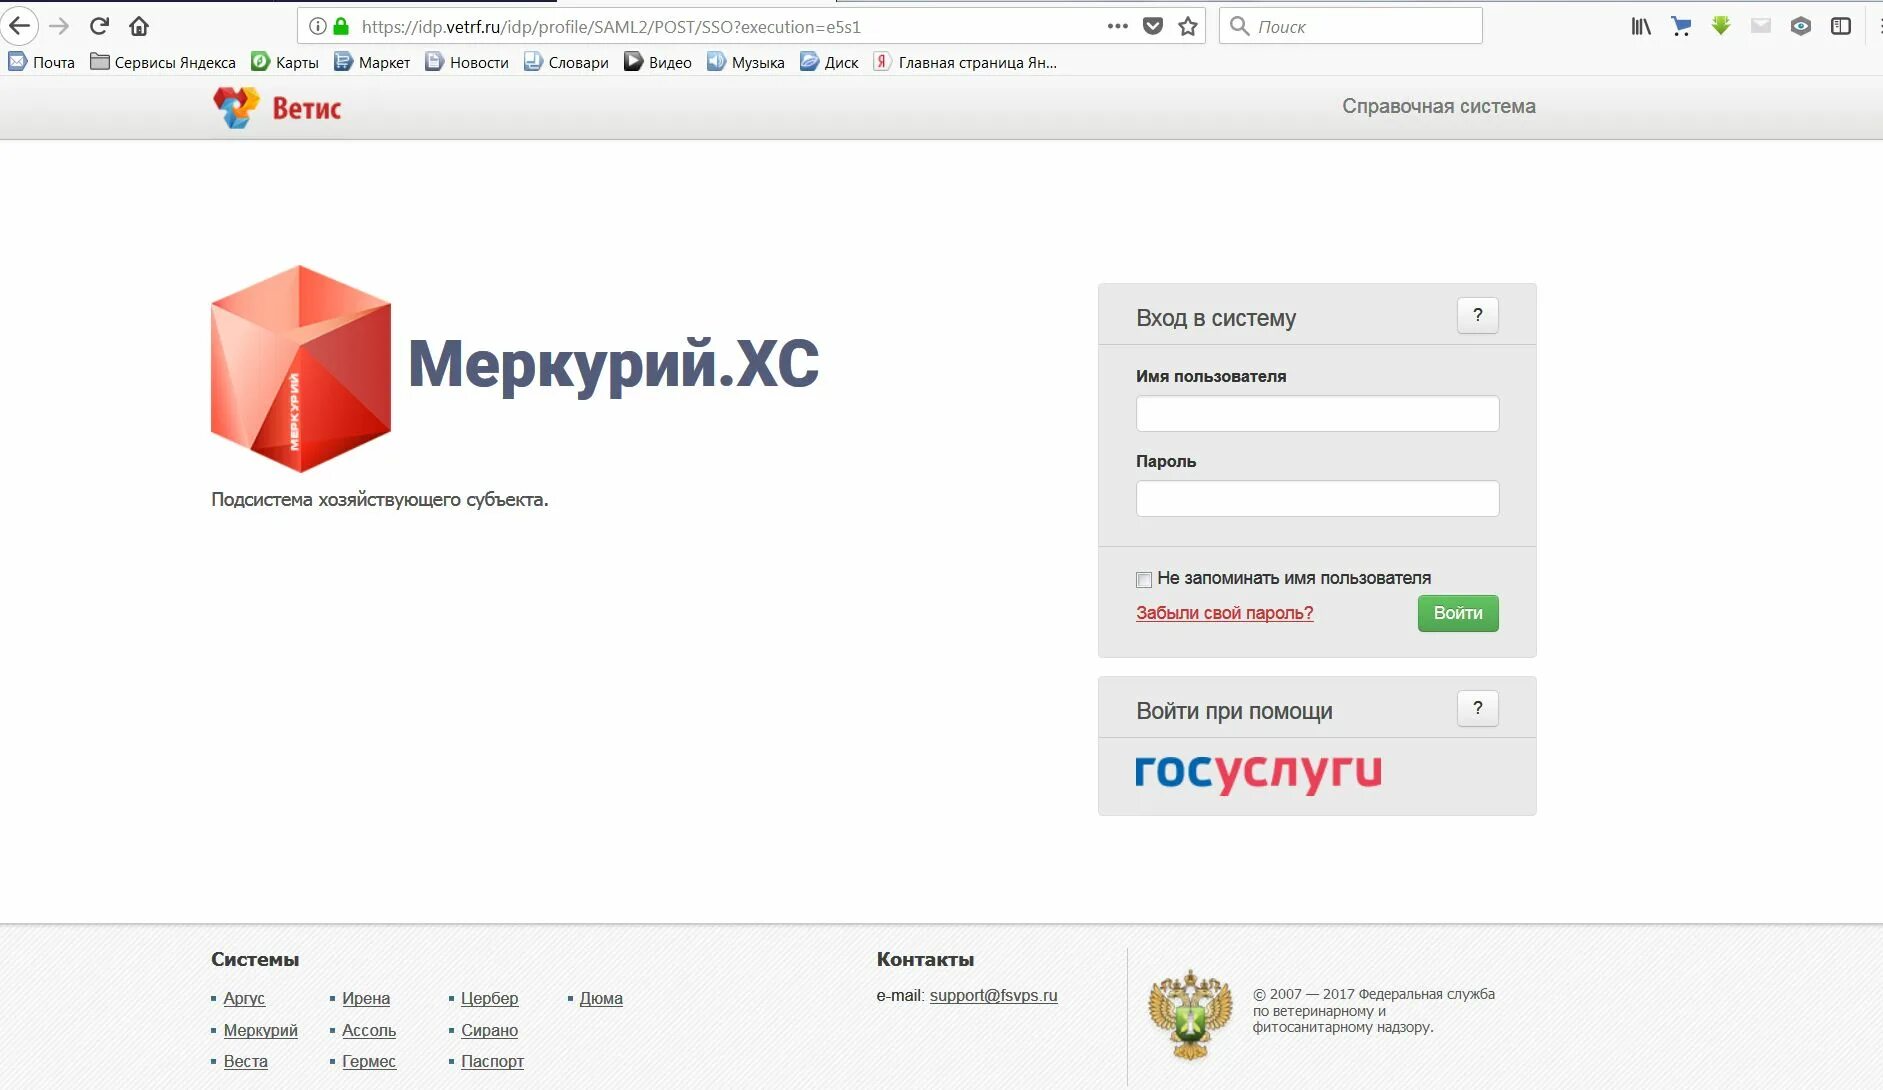Image resolution: width=1883 pixels, height=1090 pixels.
Task: Open the Аргус system link
Action: click(x=244, y=998)
